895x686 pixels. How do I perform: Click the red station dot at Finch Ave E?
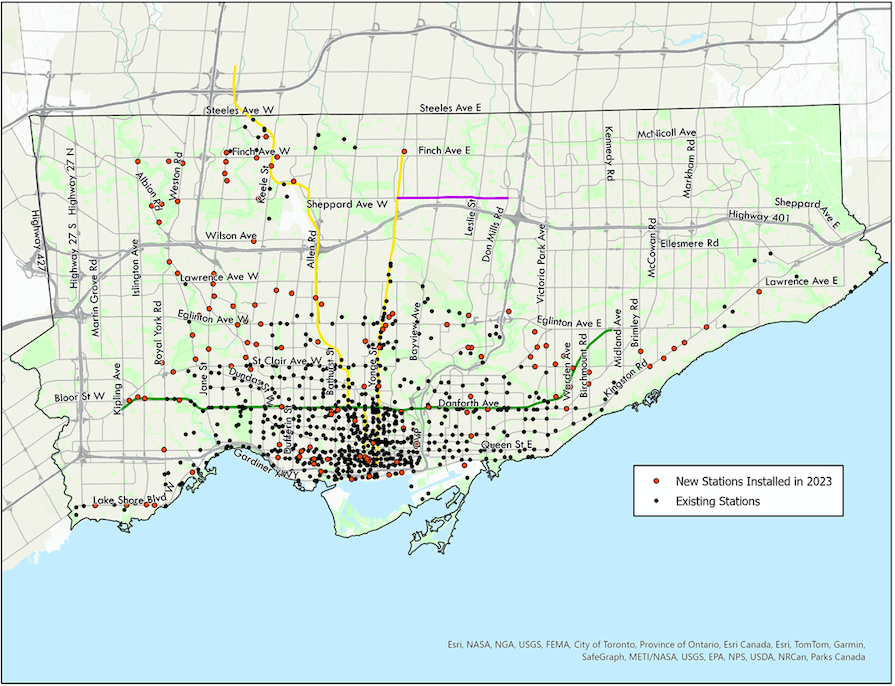pyautogui.click(x=404, y=152)
